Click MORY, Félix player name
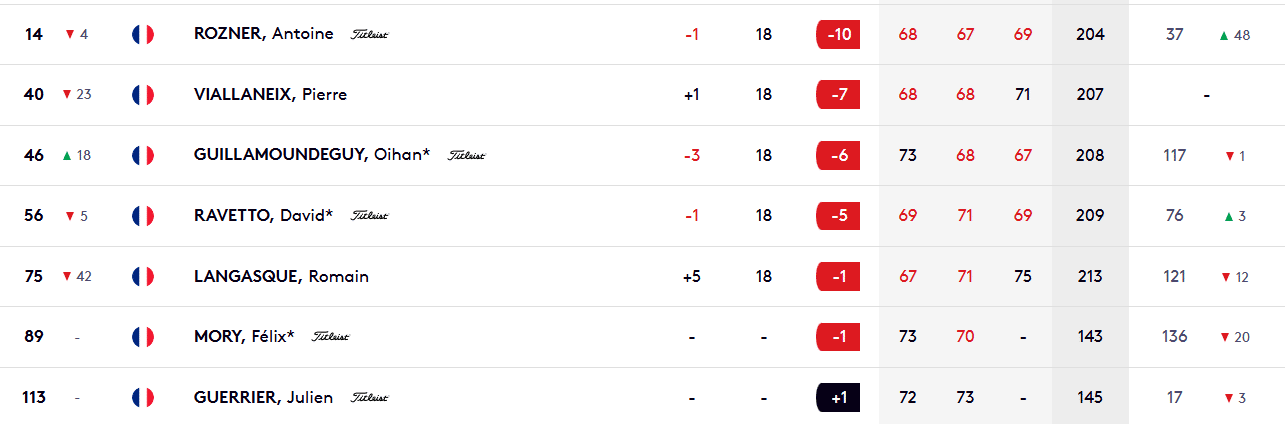 click(x=244, y=337)
